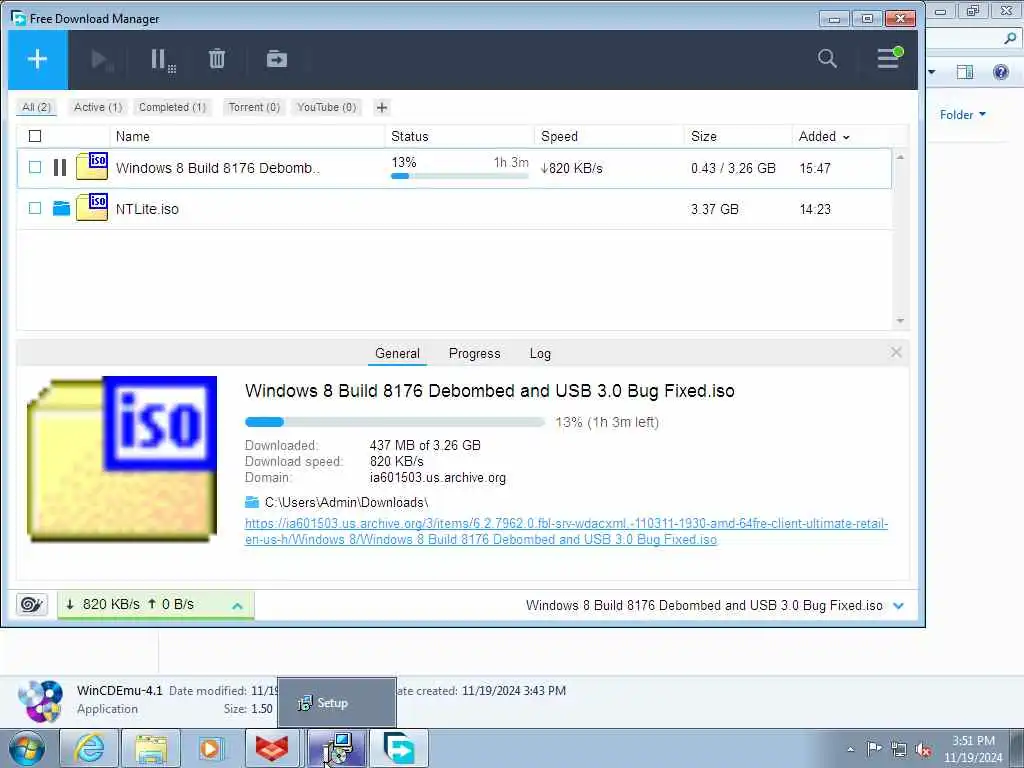
Task: Delete selected download with trash icon
Action: pos(217,59)
